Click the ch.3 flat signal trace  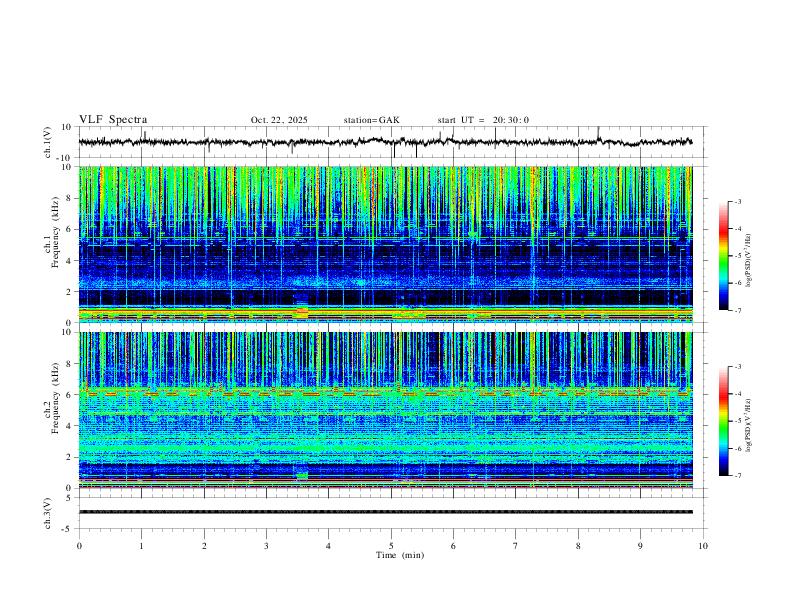point(385,512)
